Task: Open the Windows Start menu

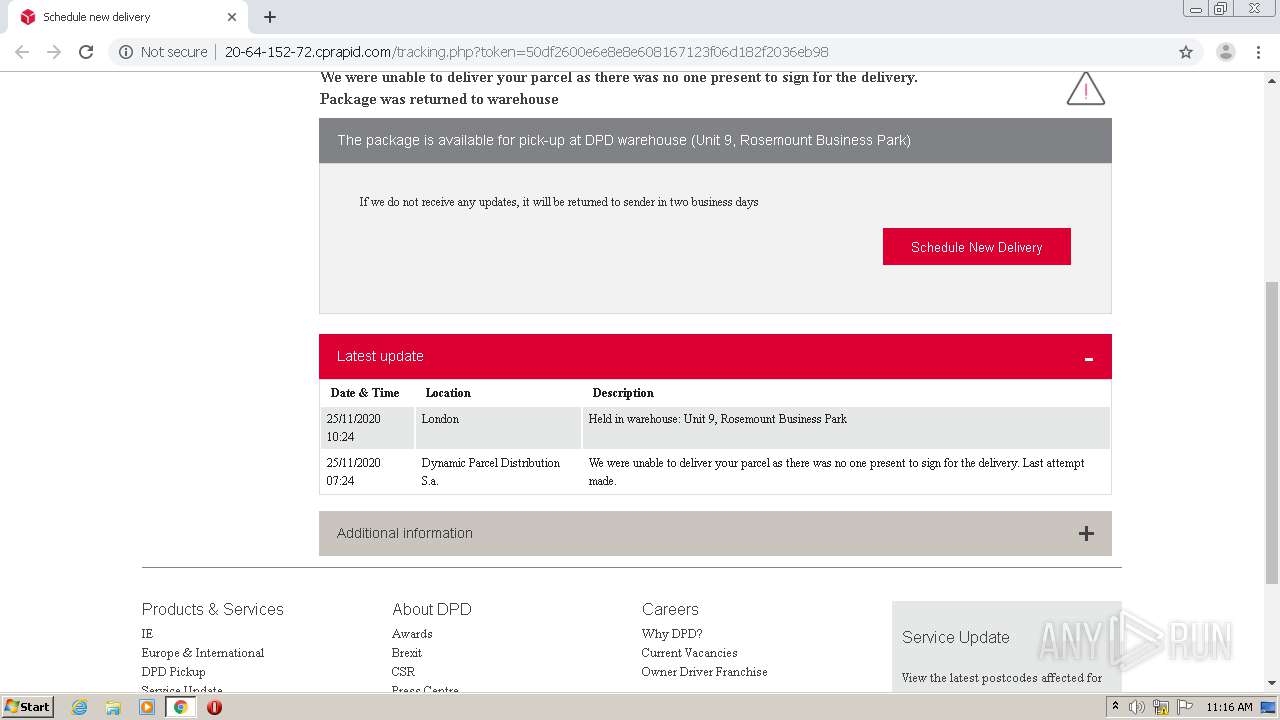Action: (28, 706)
